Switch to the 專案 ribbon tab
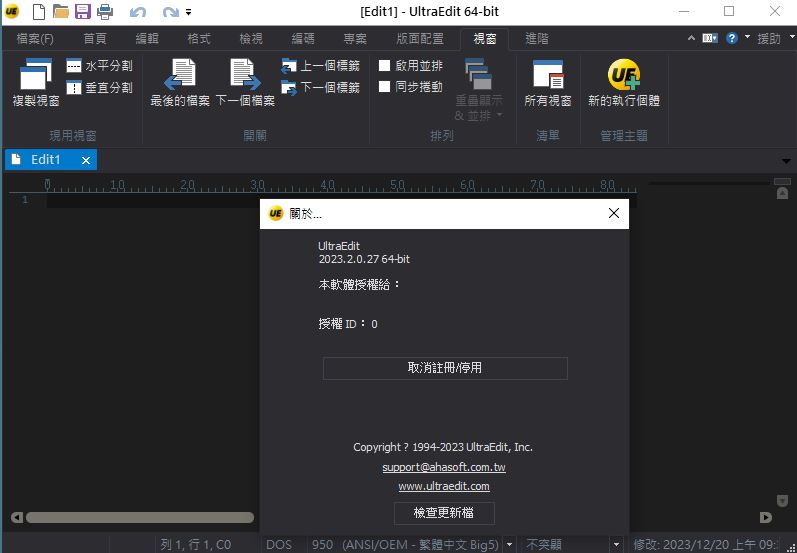Screen dimensions: 797x553 [x=355, y=39]
